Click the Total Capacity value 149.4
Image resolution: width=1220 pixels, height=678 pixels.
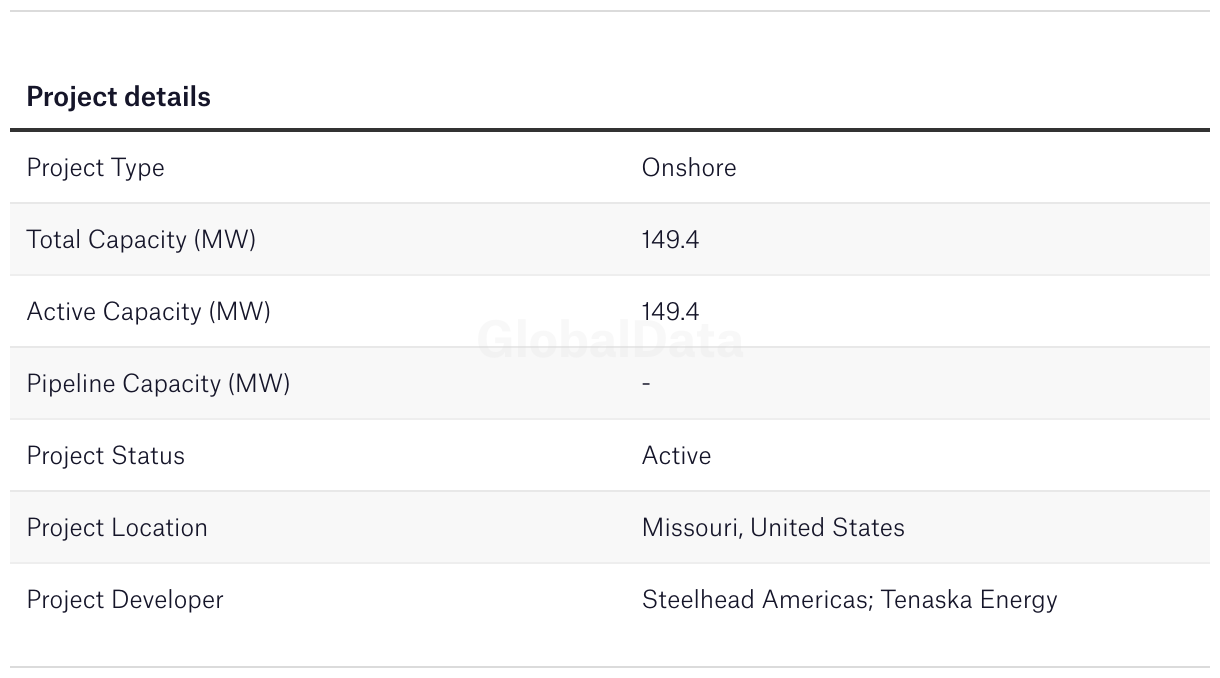point(670,239)
